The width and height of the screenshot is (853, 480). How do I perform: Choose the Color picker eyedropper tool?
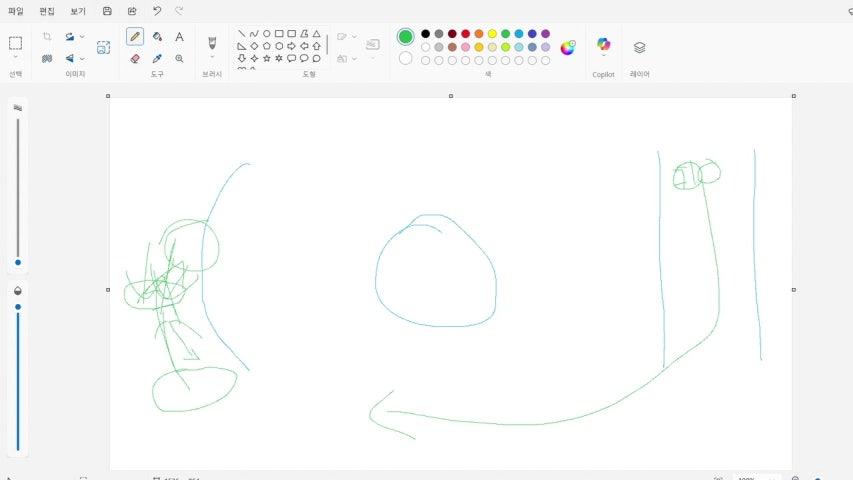(157, 58)
